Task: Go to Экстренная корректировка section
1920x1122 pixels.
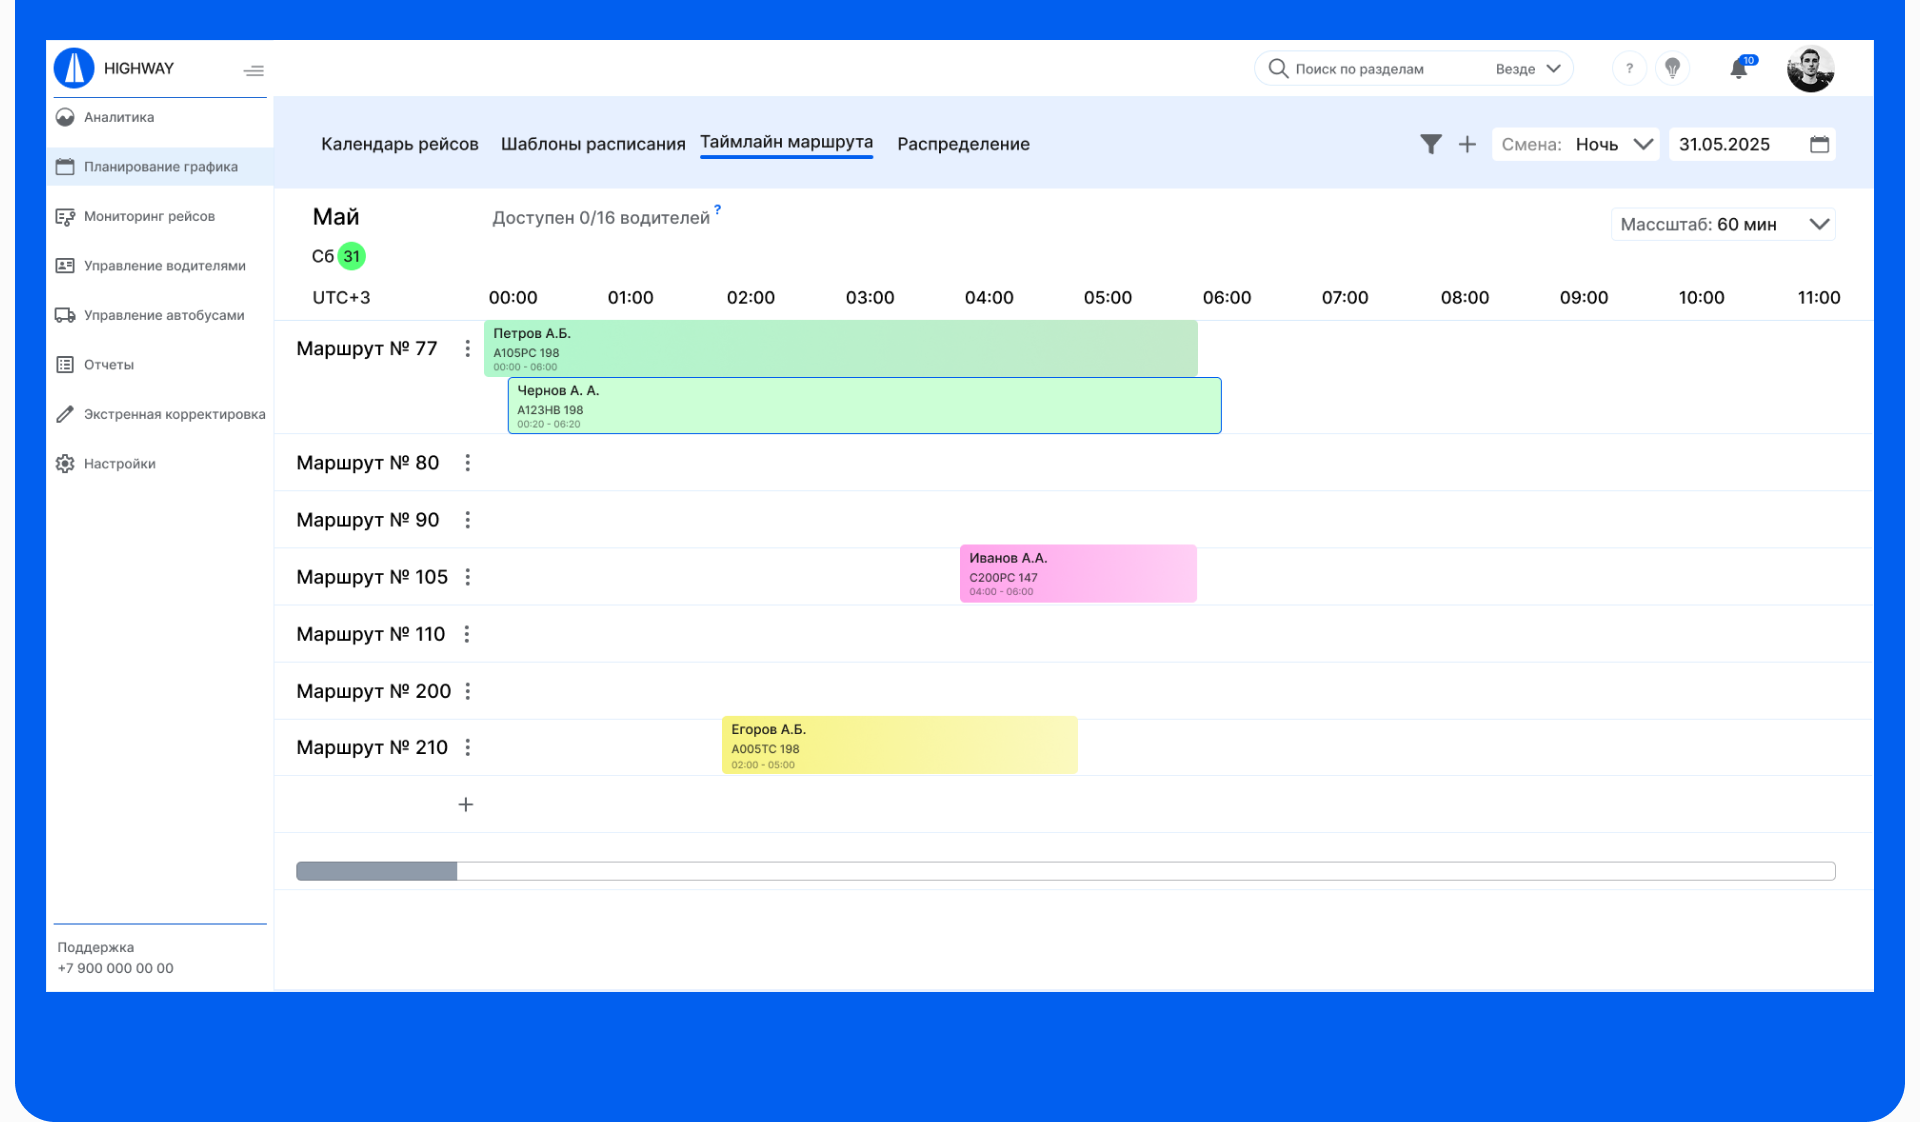Action: tap(174, 414)
